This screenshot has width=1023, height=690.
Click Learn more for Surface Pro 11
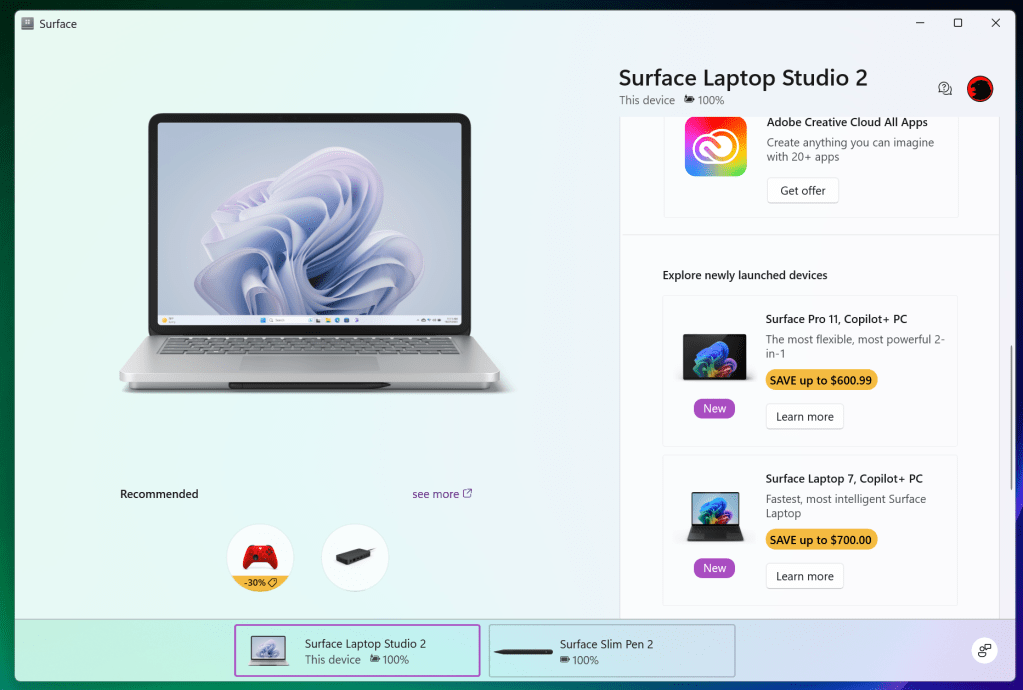(804, 417)
